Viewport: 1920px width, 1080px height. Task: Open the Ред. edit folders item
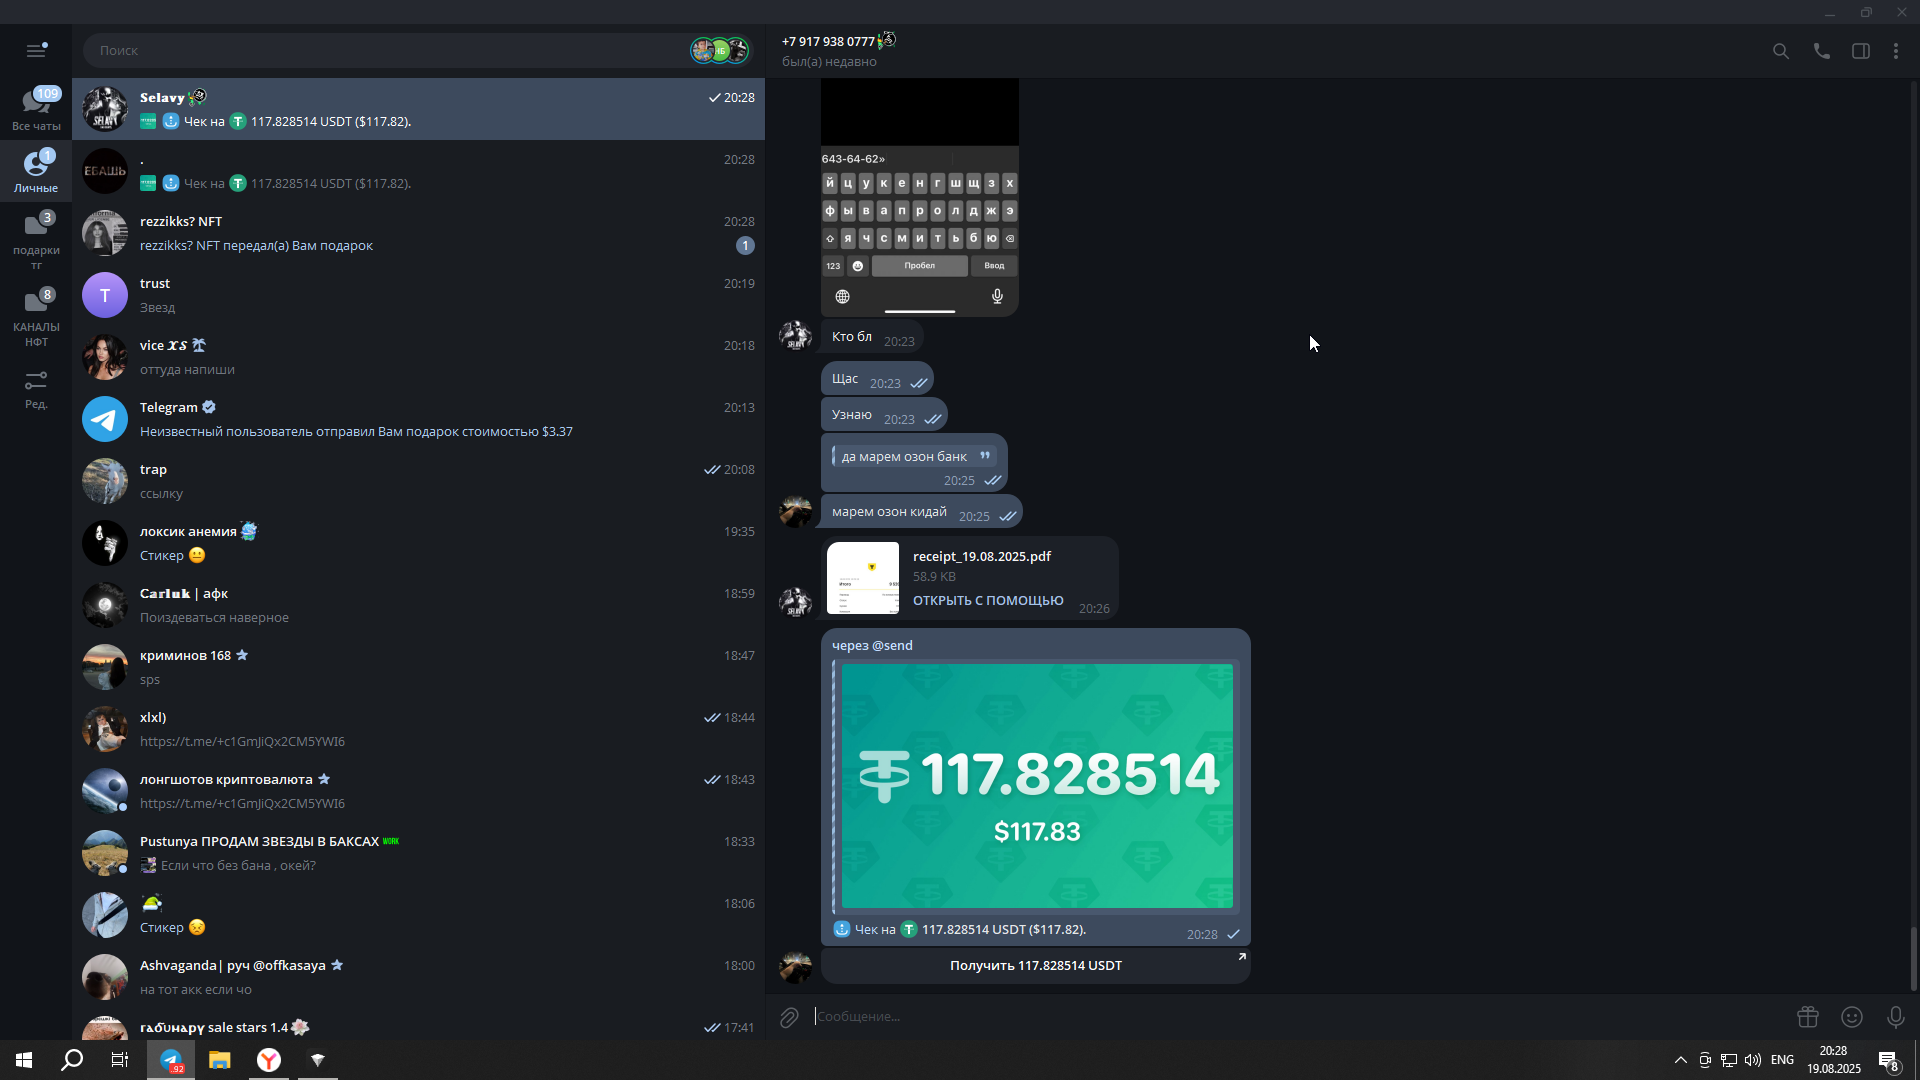coord(36,390)
